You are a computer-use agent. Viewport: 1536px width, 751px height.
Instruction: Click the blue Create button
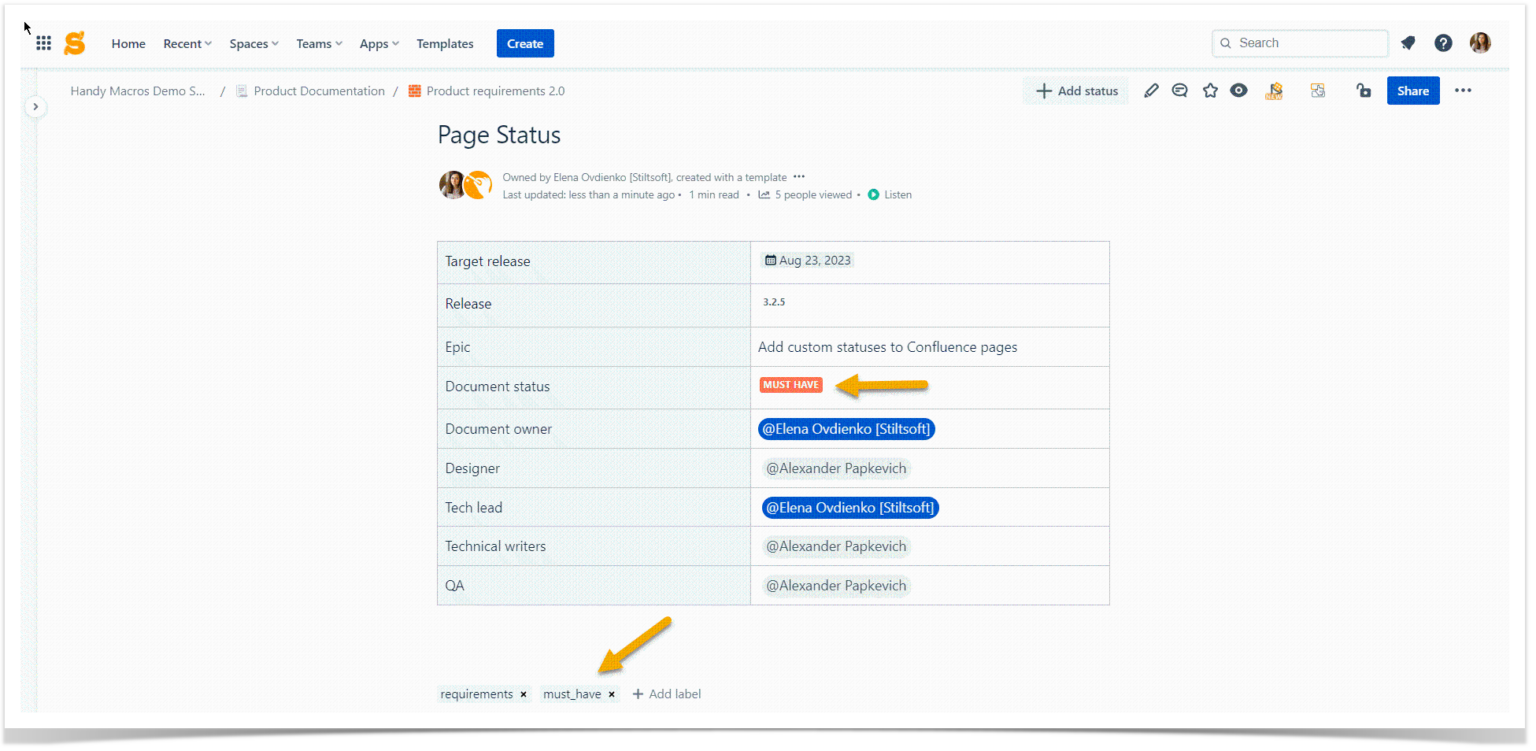(x=525, y=43)
